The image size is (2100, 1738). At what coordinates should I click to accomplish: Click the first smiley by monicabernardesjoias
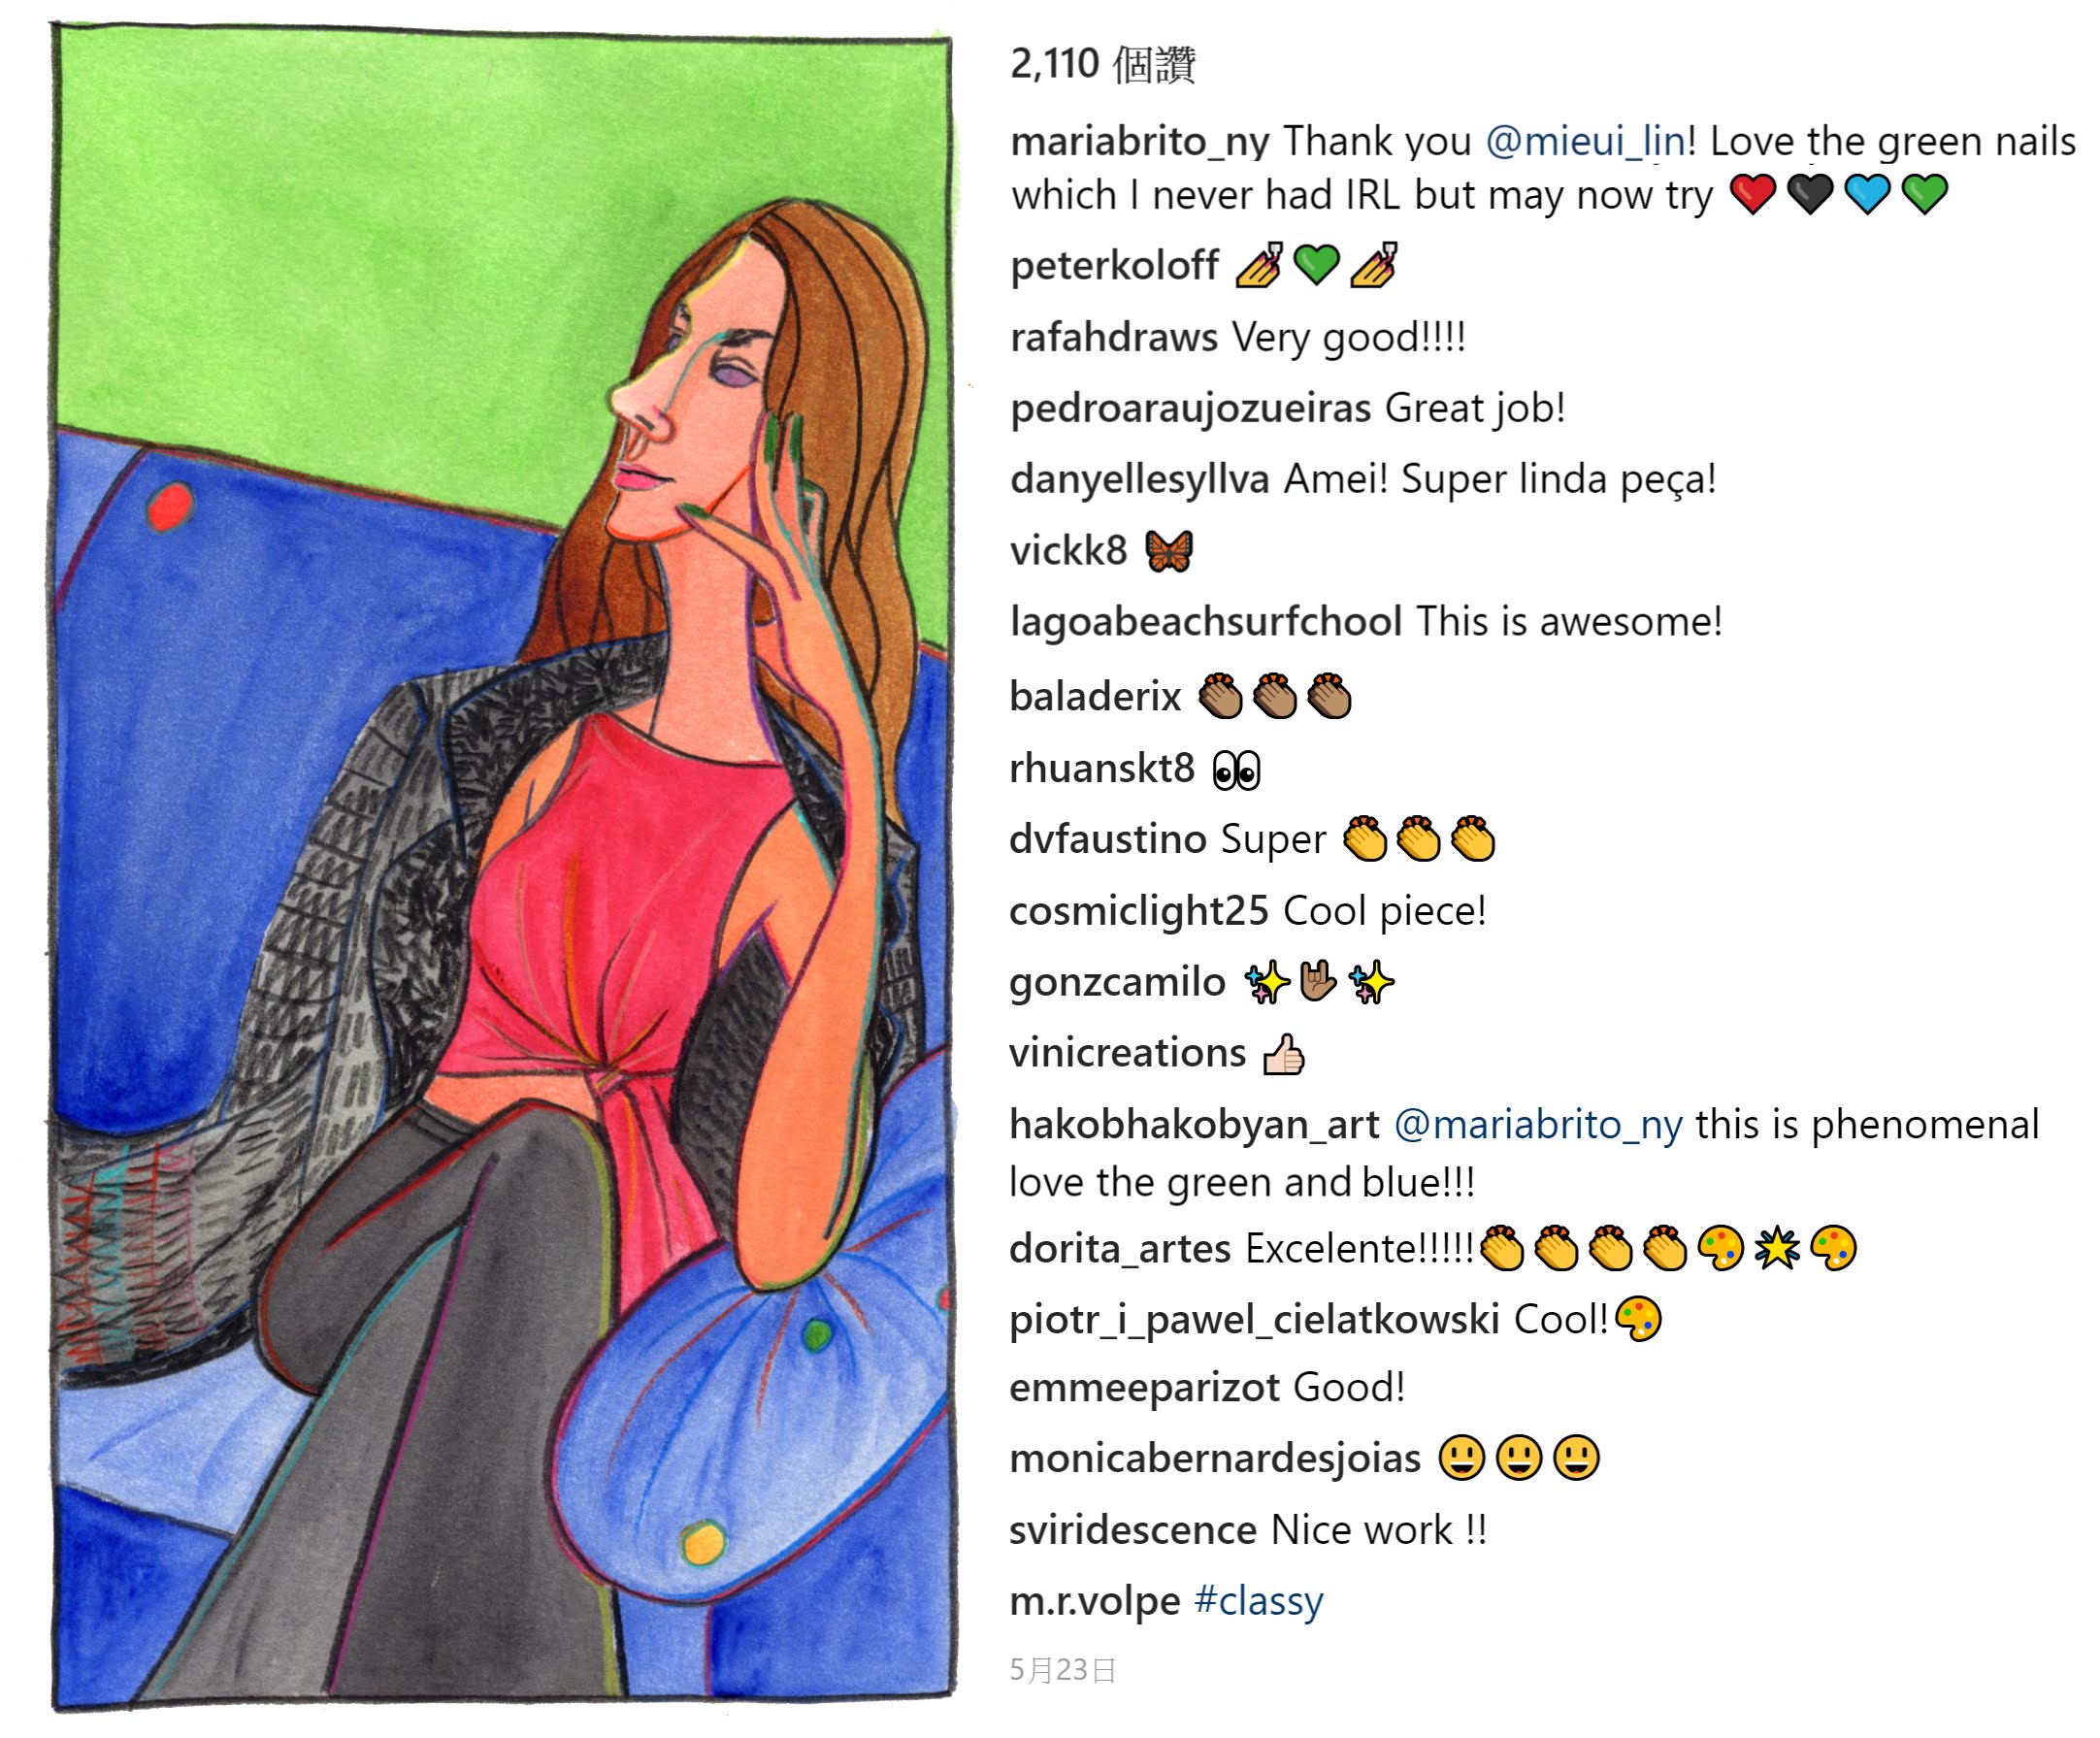tap(1461, 1458)
